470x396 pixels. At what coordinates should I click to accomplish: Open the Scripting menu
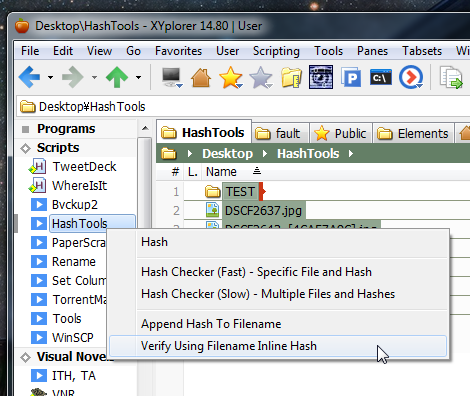[x=276, y=51]
